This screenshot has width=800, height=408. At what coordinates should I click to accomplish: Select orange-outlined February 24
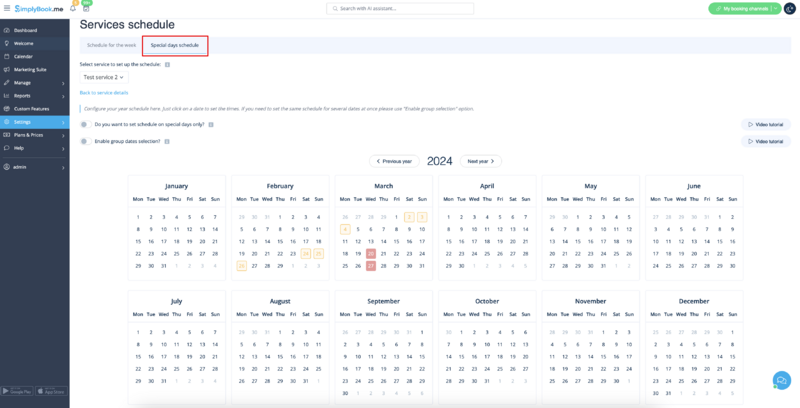click(306, 253)
